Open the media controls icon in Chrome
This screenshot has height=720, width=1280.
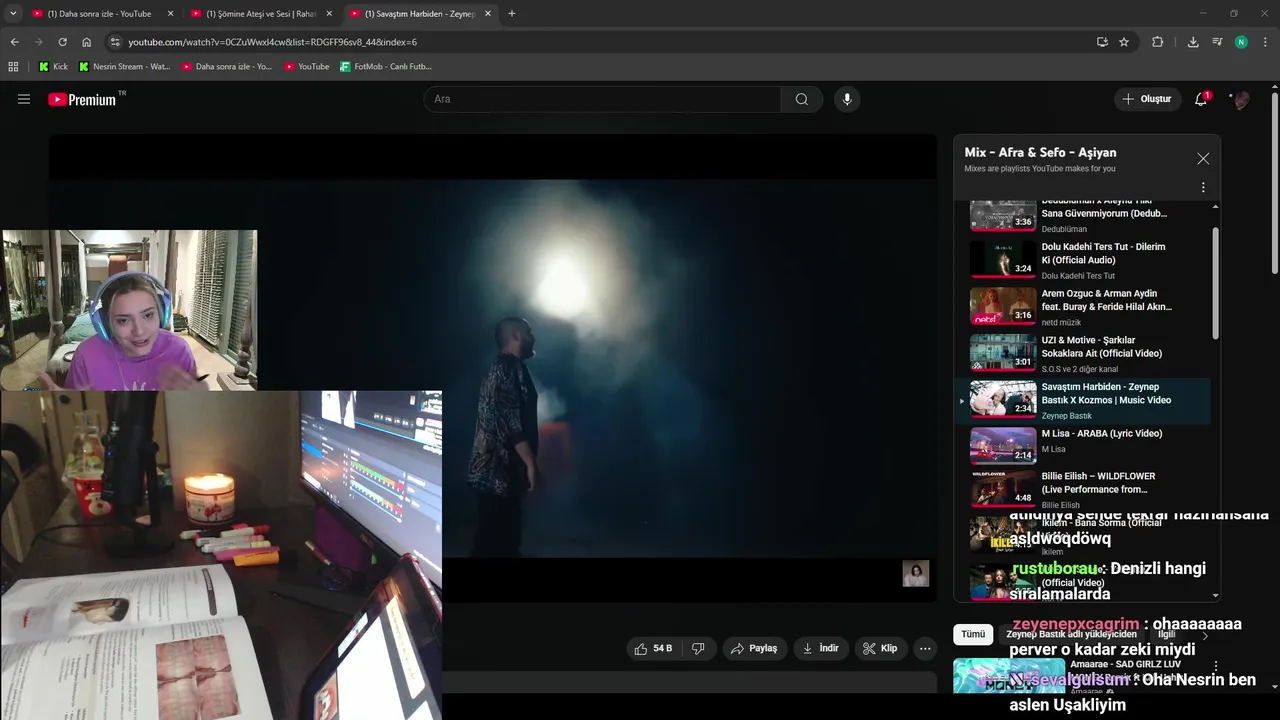[1217, 42]
